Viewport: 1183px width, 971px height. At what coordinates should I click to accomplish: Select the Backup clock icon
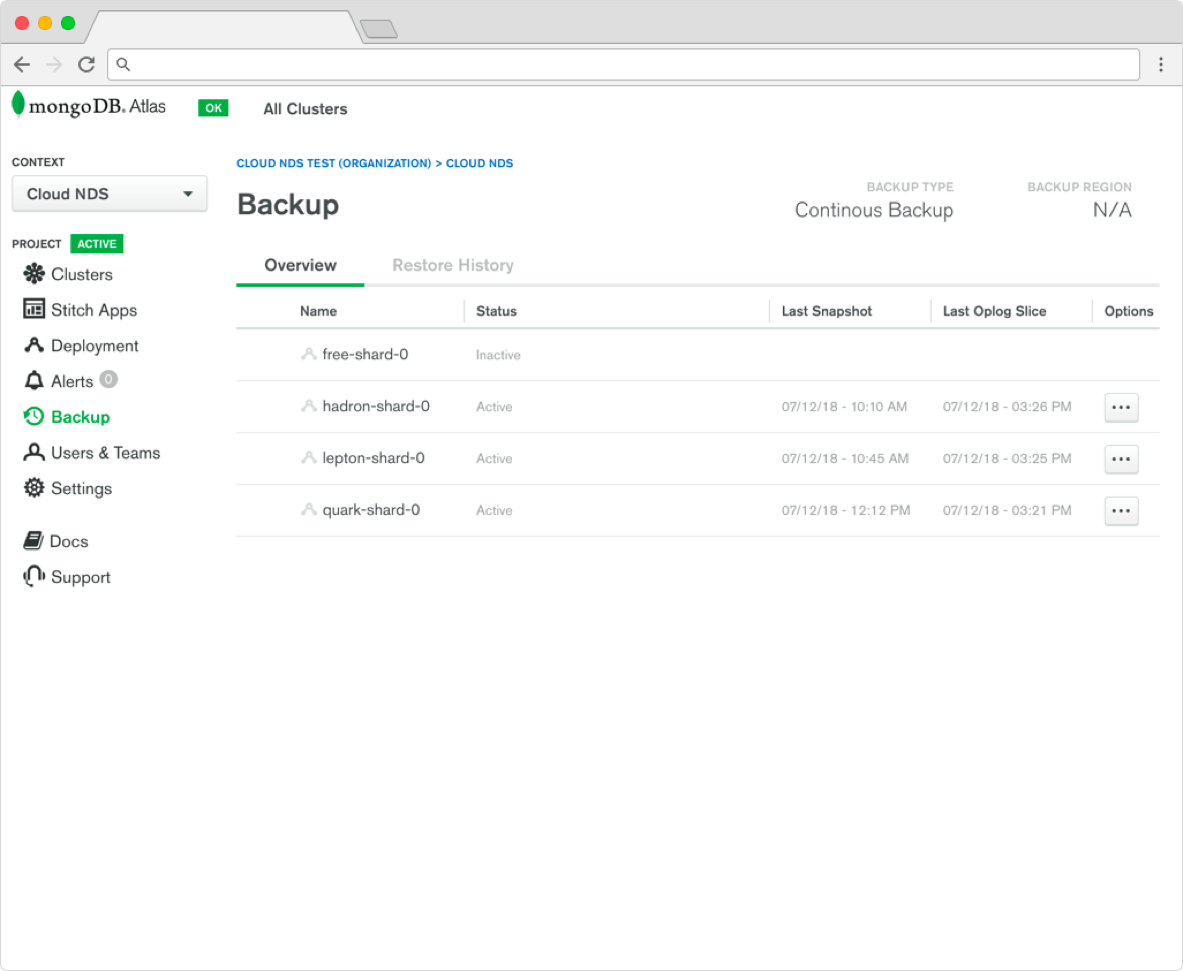tap(34, 417)
